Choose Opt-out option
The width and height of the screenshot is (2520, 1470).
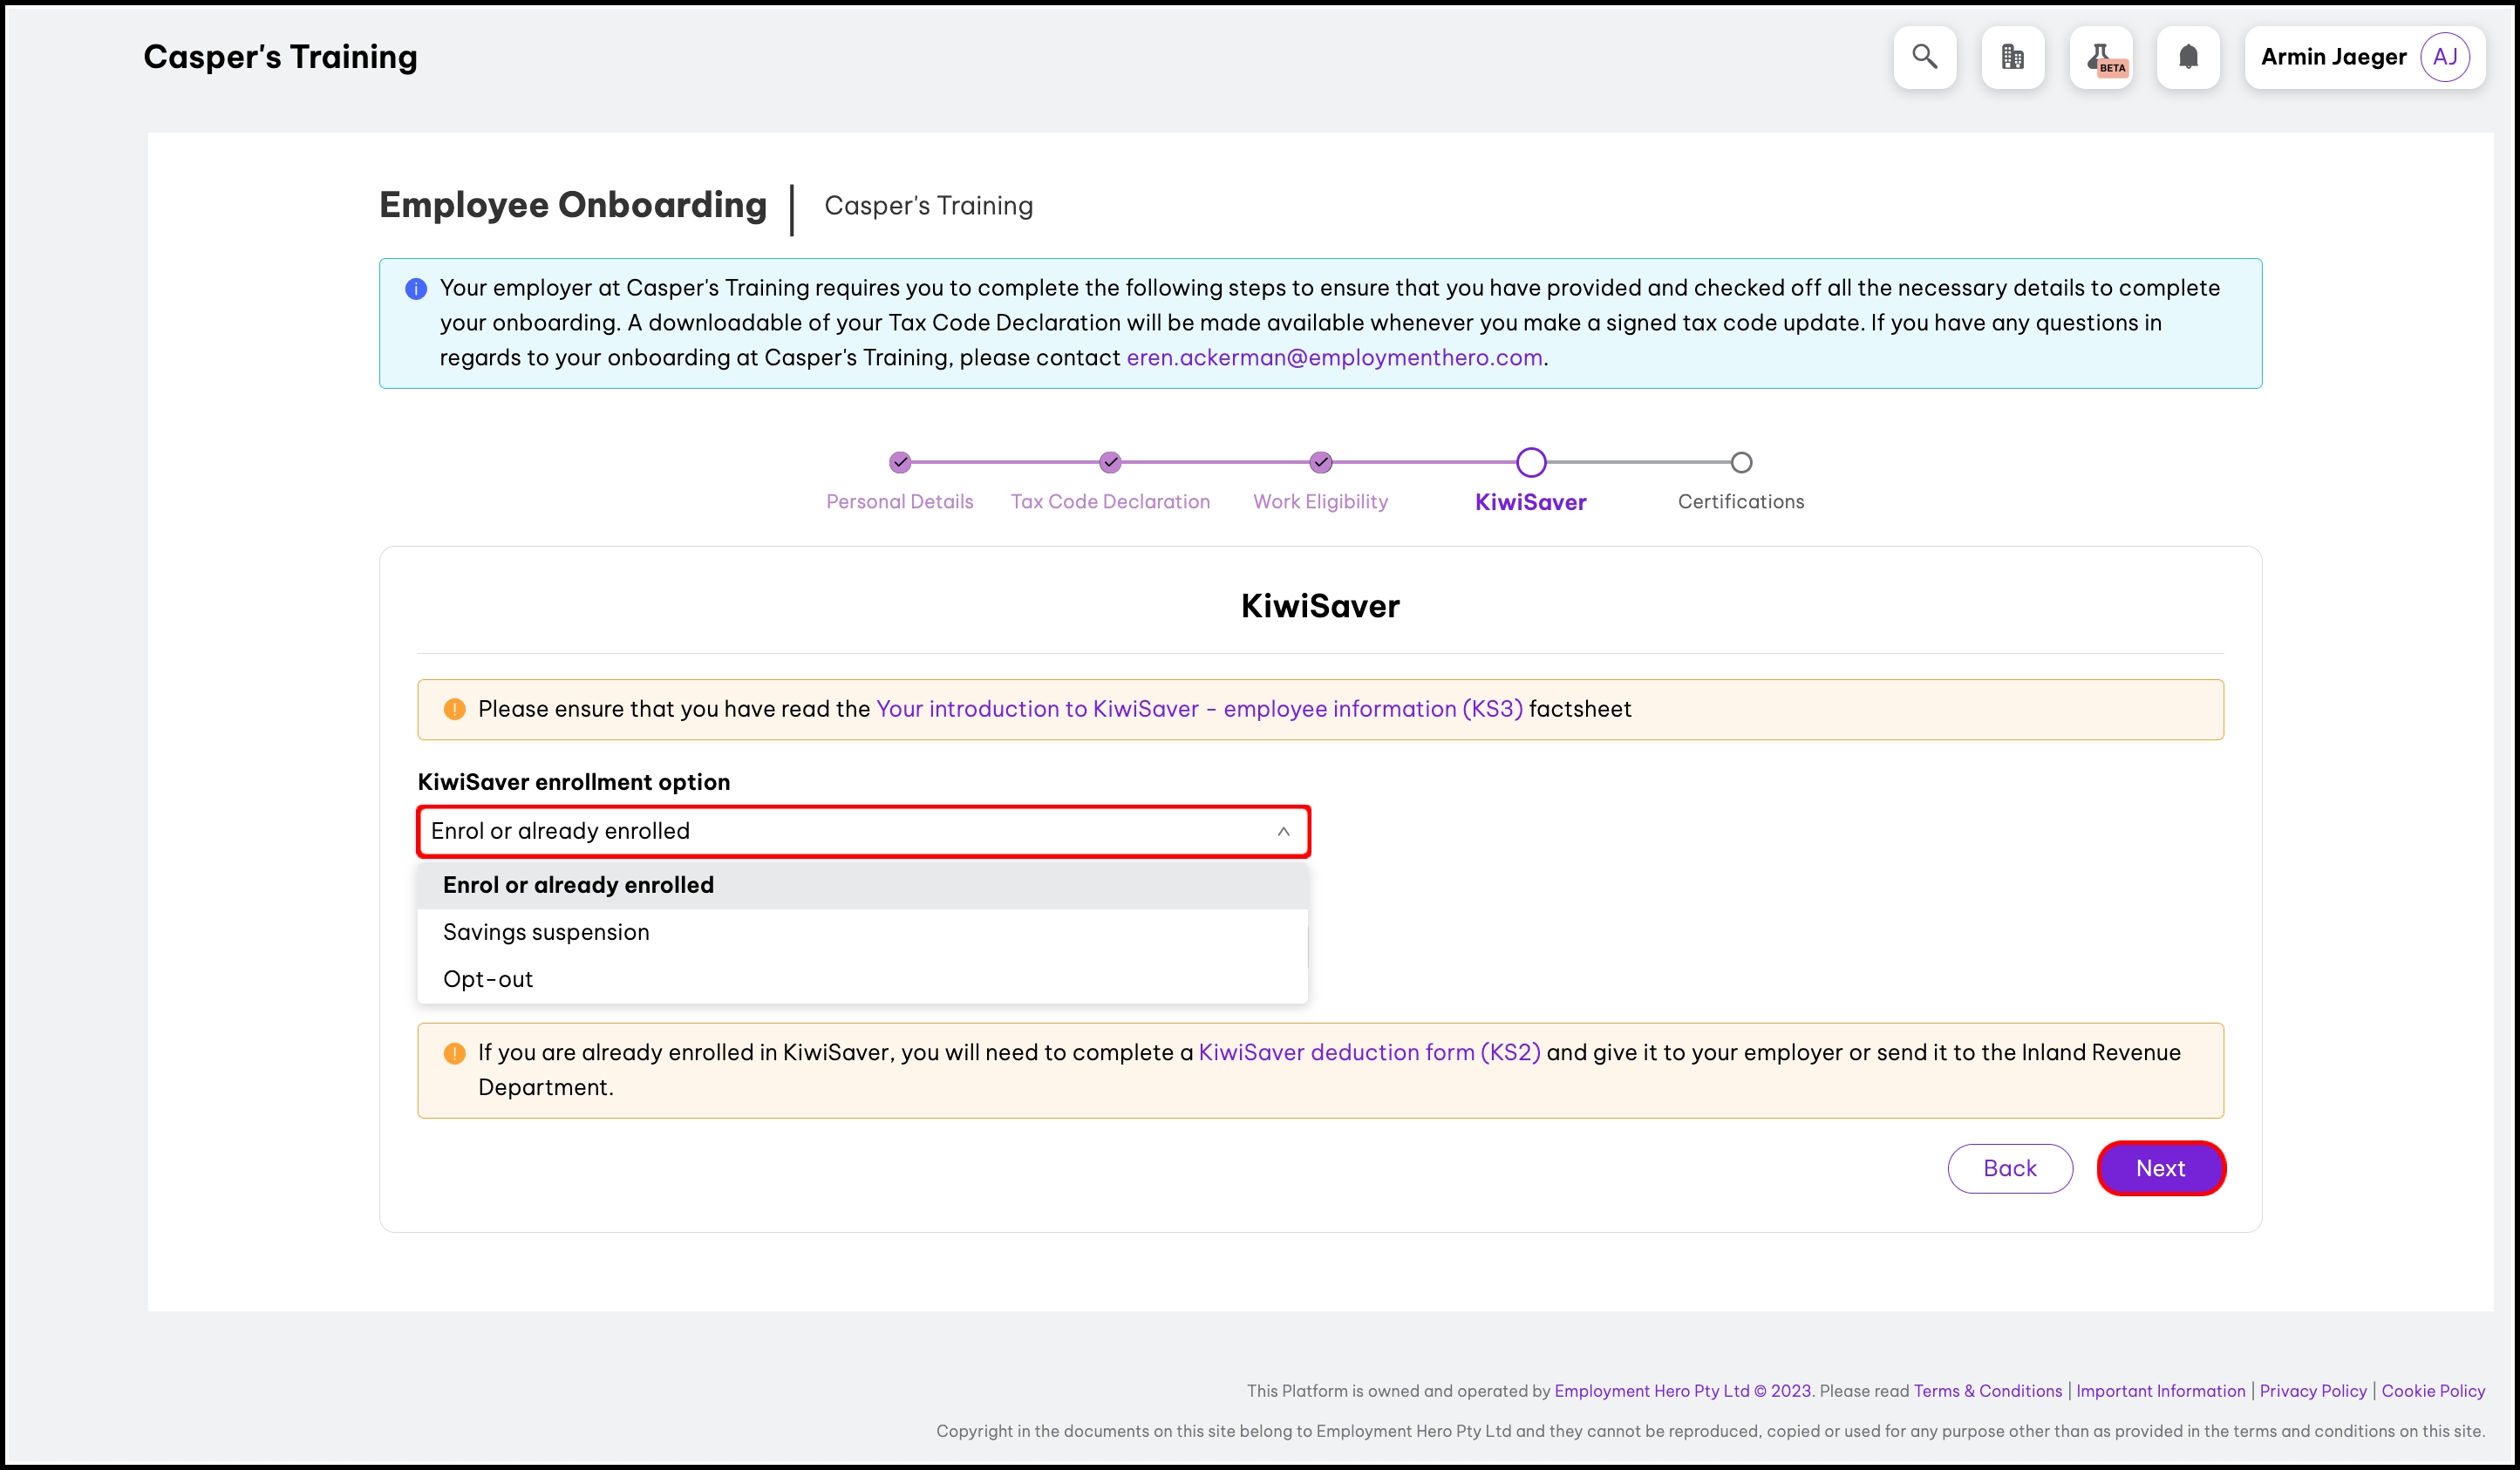click(x=862, y=979)
